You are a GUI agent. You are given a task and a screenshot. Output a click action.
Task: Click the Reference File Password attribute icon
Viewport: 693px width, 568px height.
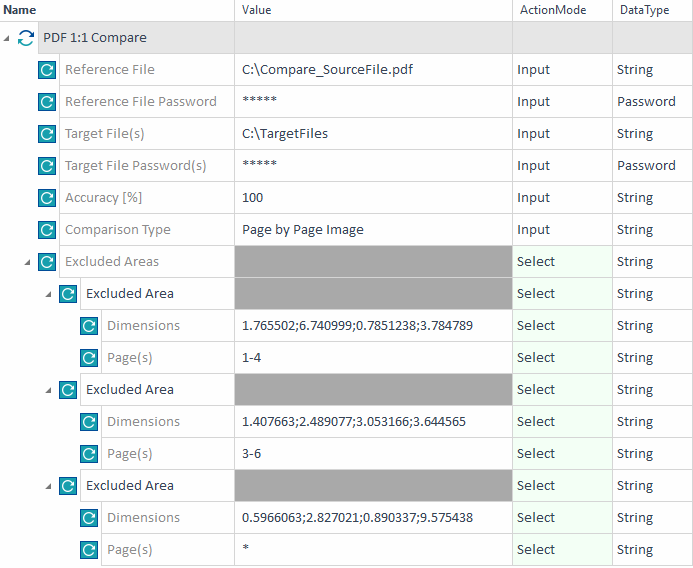[x=46, y=102]
